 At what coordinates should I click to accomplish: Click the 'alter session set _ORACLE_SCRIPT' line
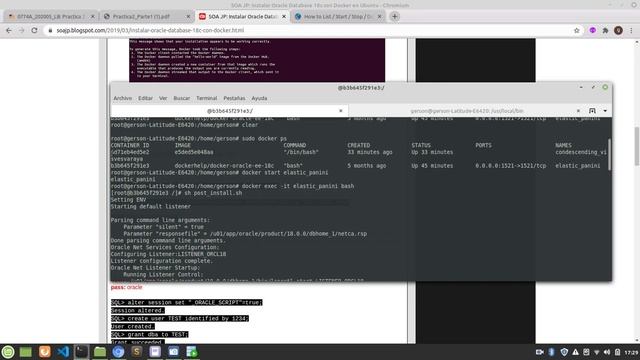click(187, 302)
